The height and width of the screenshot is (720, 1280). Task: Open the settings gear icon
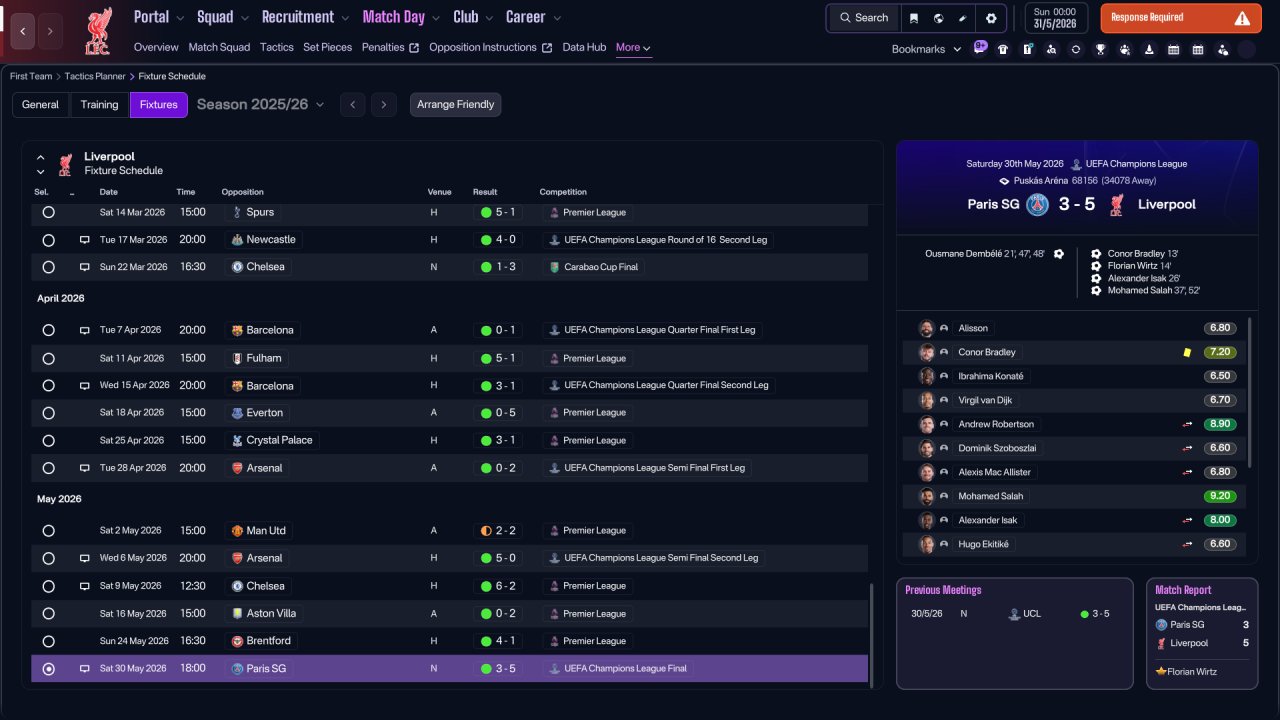click(991, 18)
